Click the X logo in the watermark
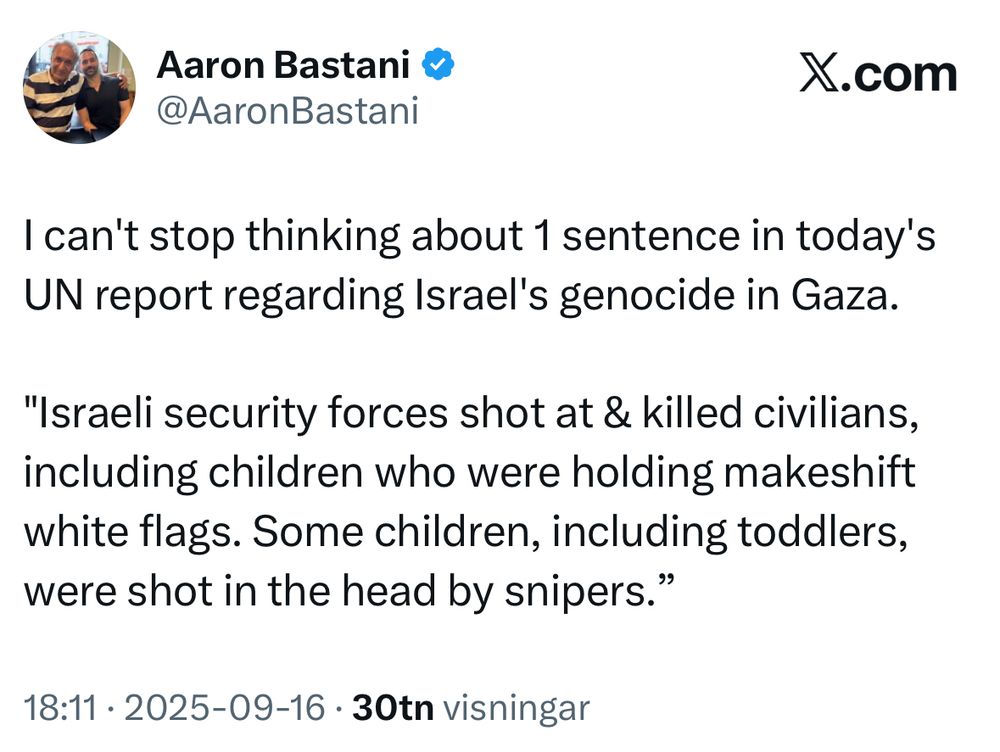 820,75
